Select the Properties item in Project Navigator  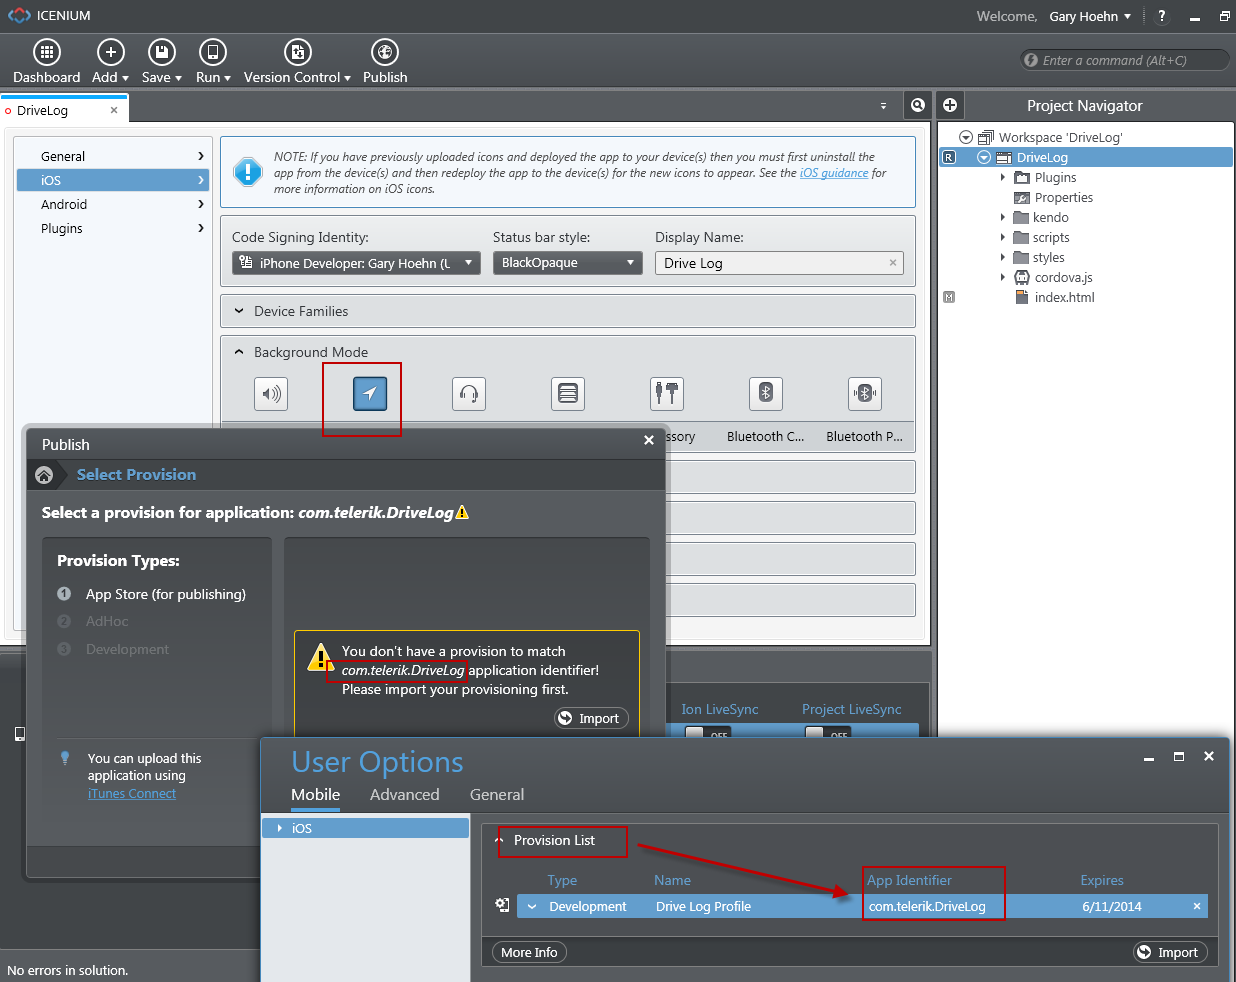1063,197
